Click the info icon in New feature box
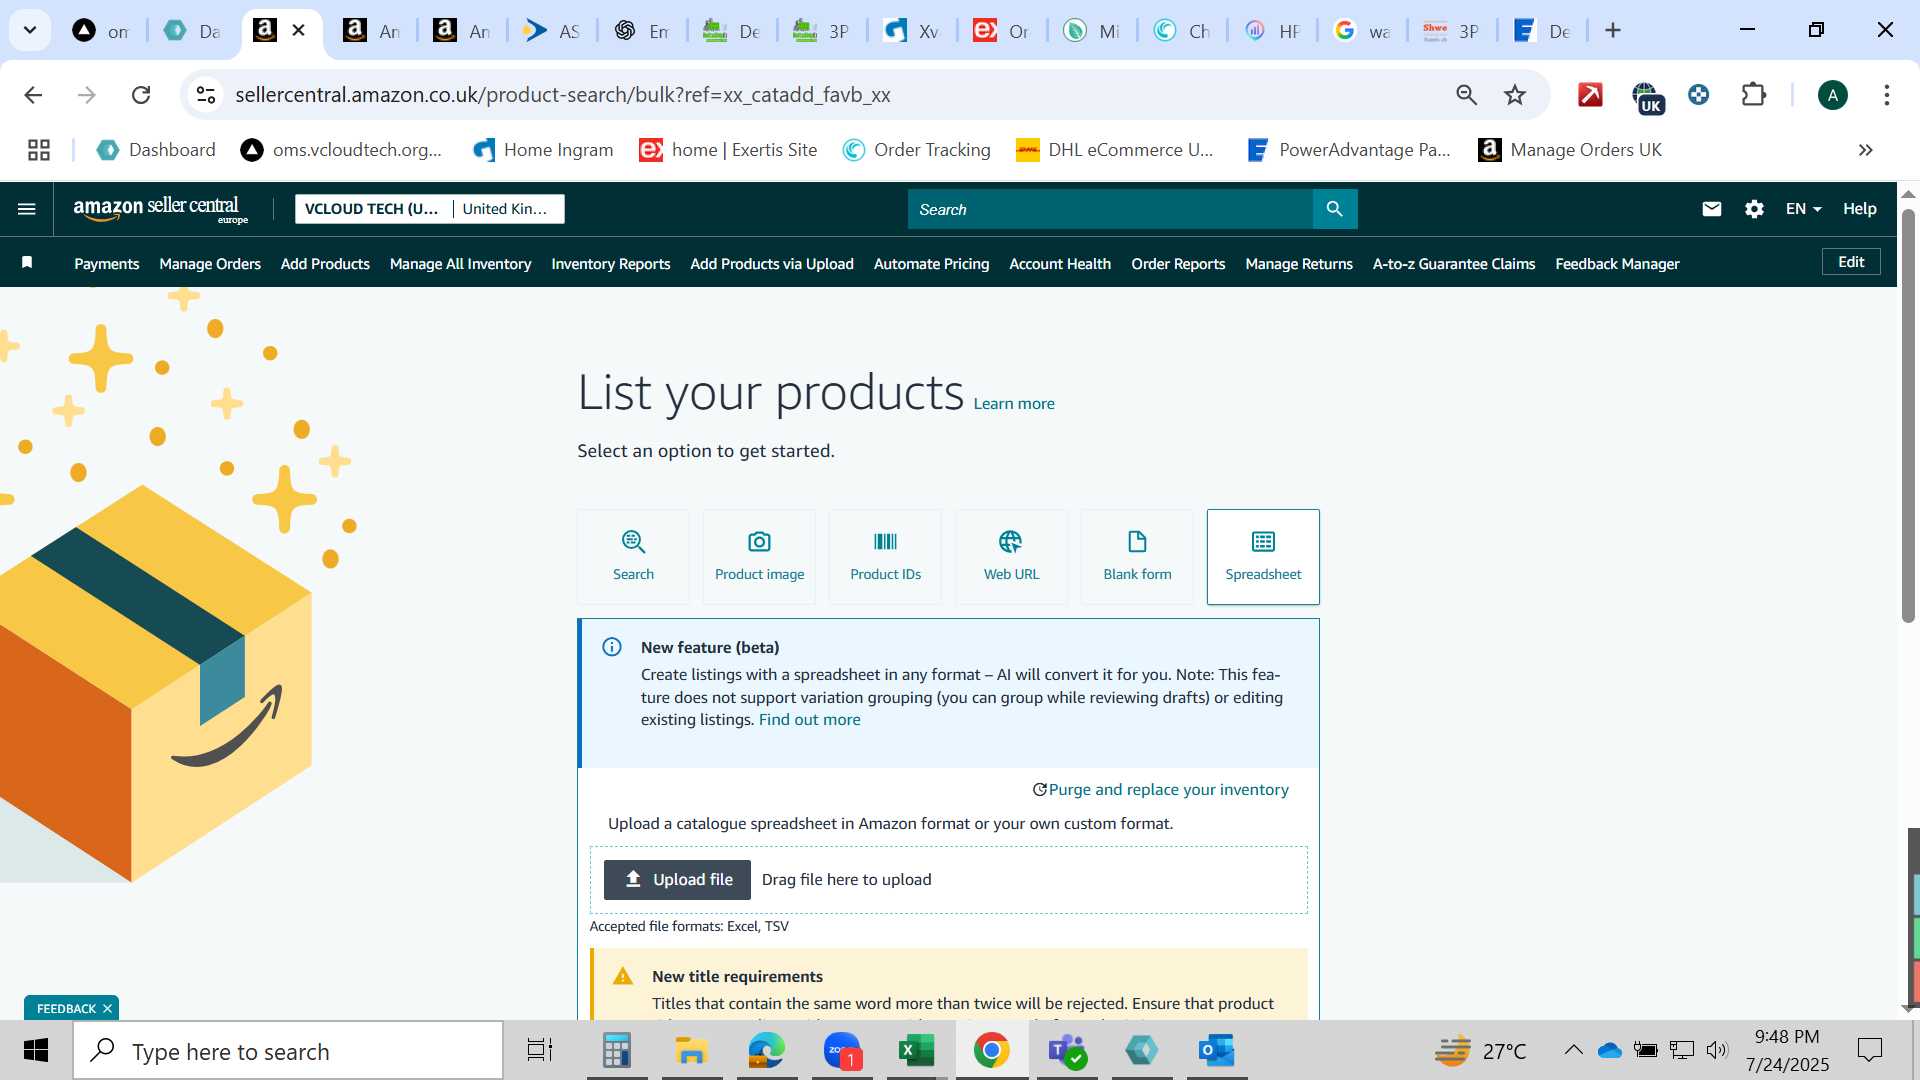1920x1080 pixels. (x=612, y=647)
